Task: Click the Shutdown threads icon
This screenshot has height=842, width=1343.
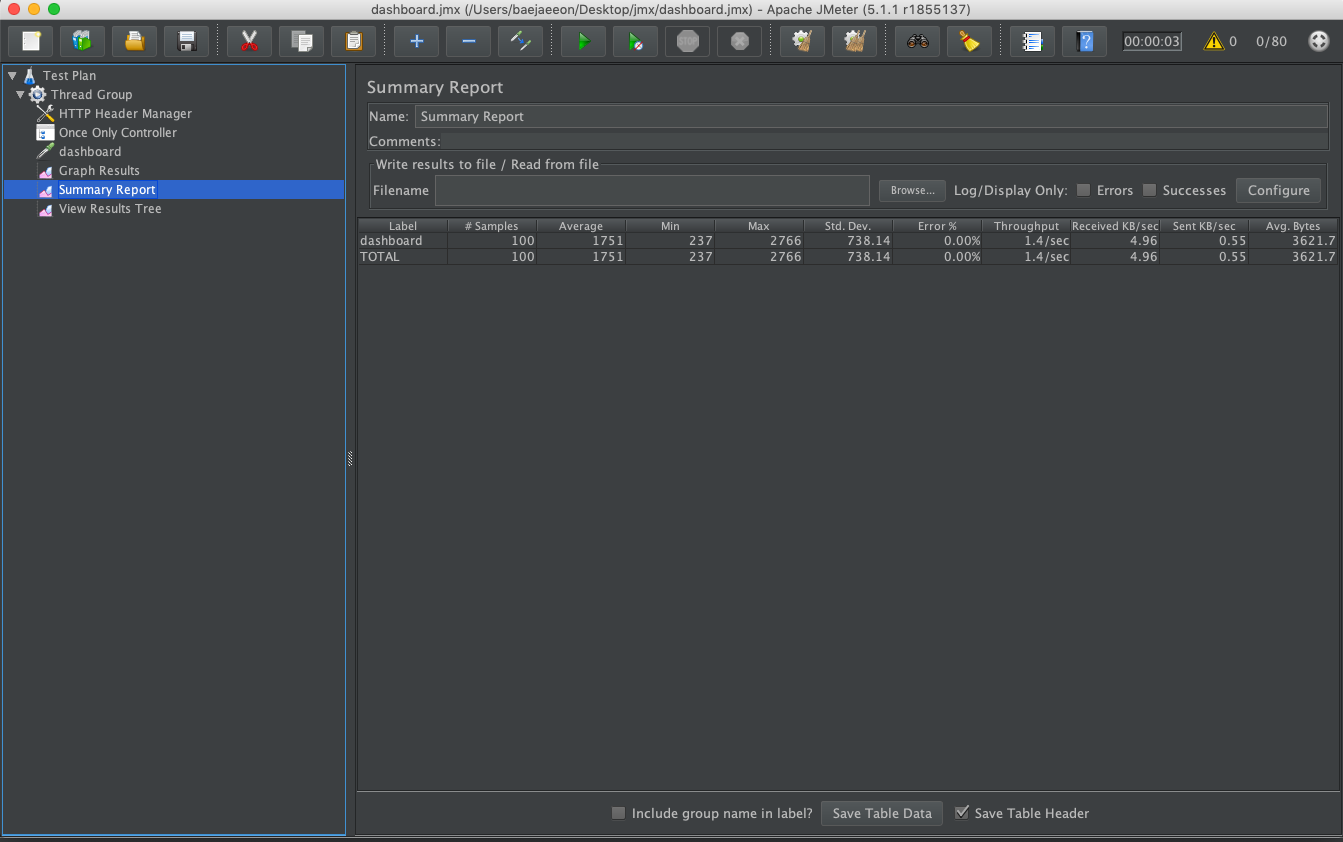Action: [739, 41]
